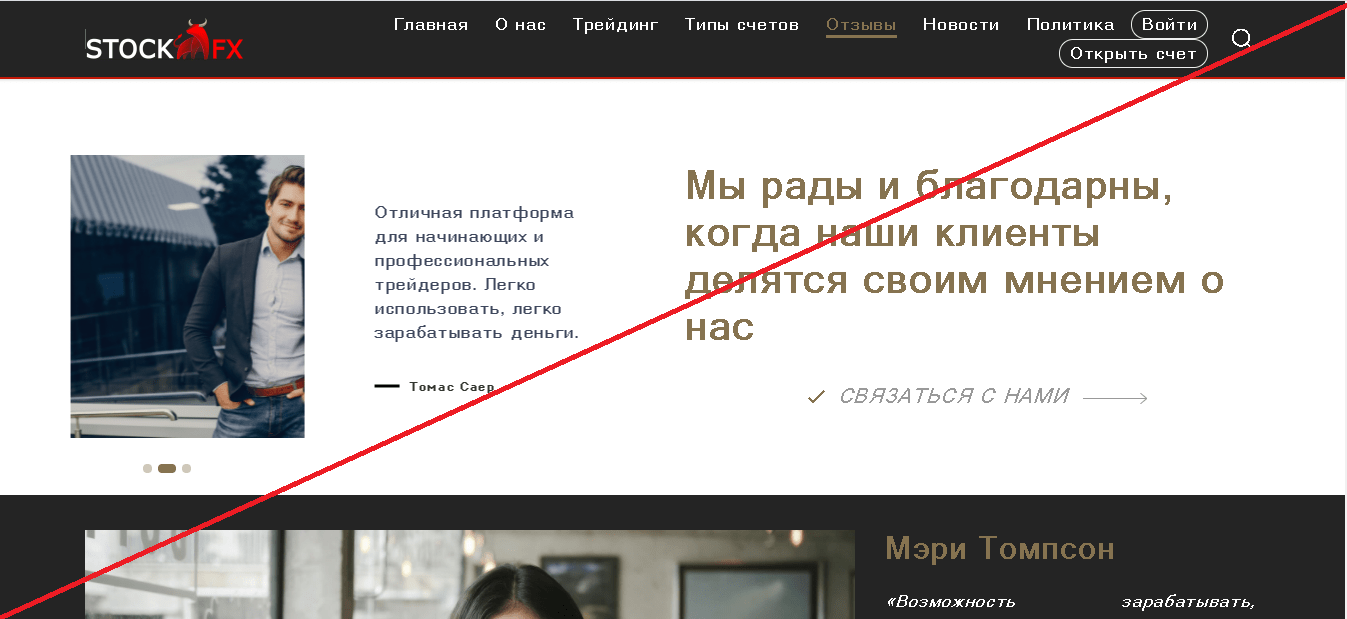Viewport: 1347px width, 619px height.
Task: Select the third testimonial slider dot
Action: 186,468
